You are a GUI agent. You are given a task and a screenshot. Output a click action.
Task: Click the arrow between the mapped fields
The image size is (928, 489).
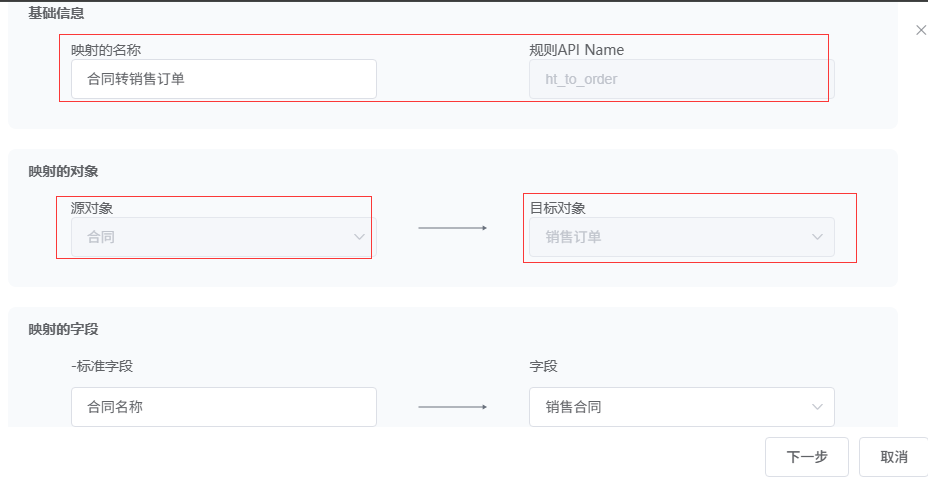point(452,407)
